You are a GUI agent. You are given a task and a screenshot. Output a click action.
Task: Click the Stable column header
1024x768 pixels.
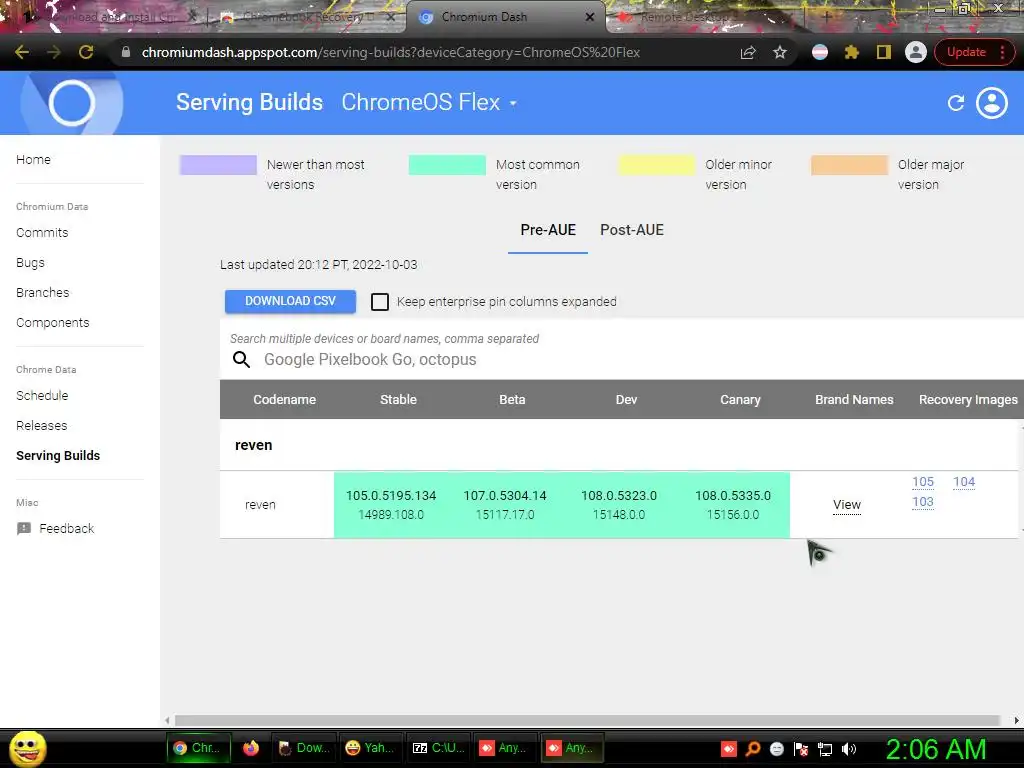point(398,400)
